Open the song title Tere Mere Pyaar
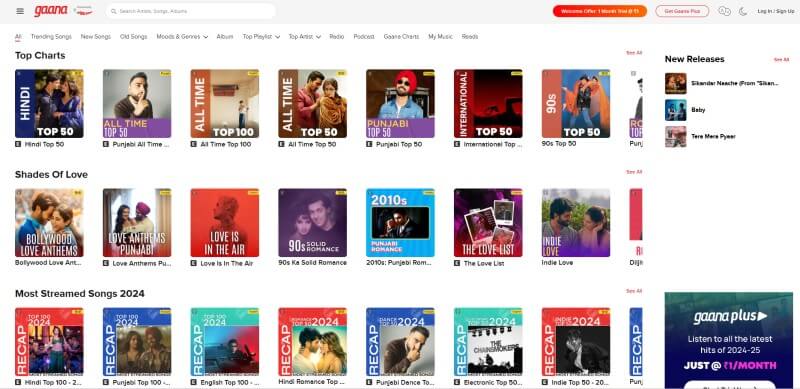Image resolution: width=800 pixels, height=389 pixels. (x=713, y=137)
